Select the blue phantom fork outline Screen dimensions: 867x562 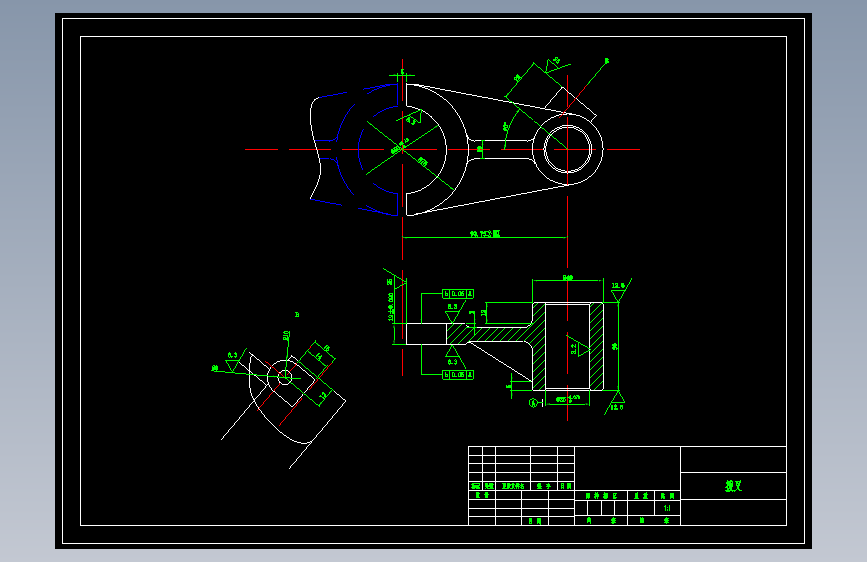tap(354, 149)
